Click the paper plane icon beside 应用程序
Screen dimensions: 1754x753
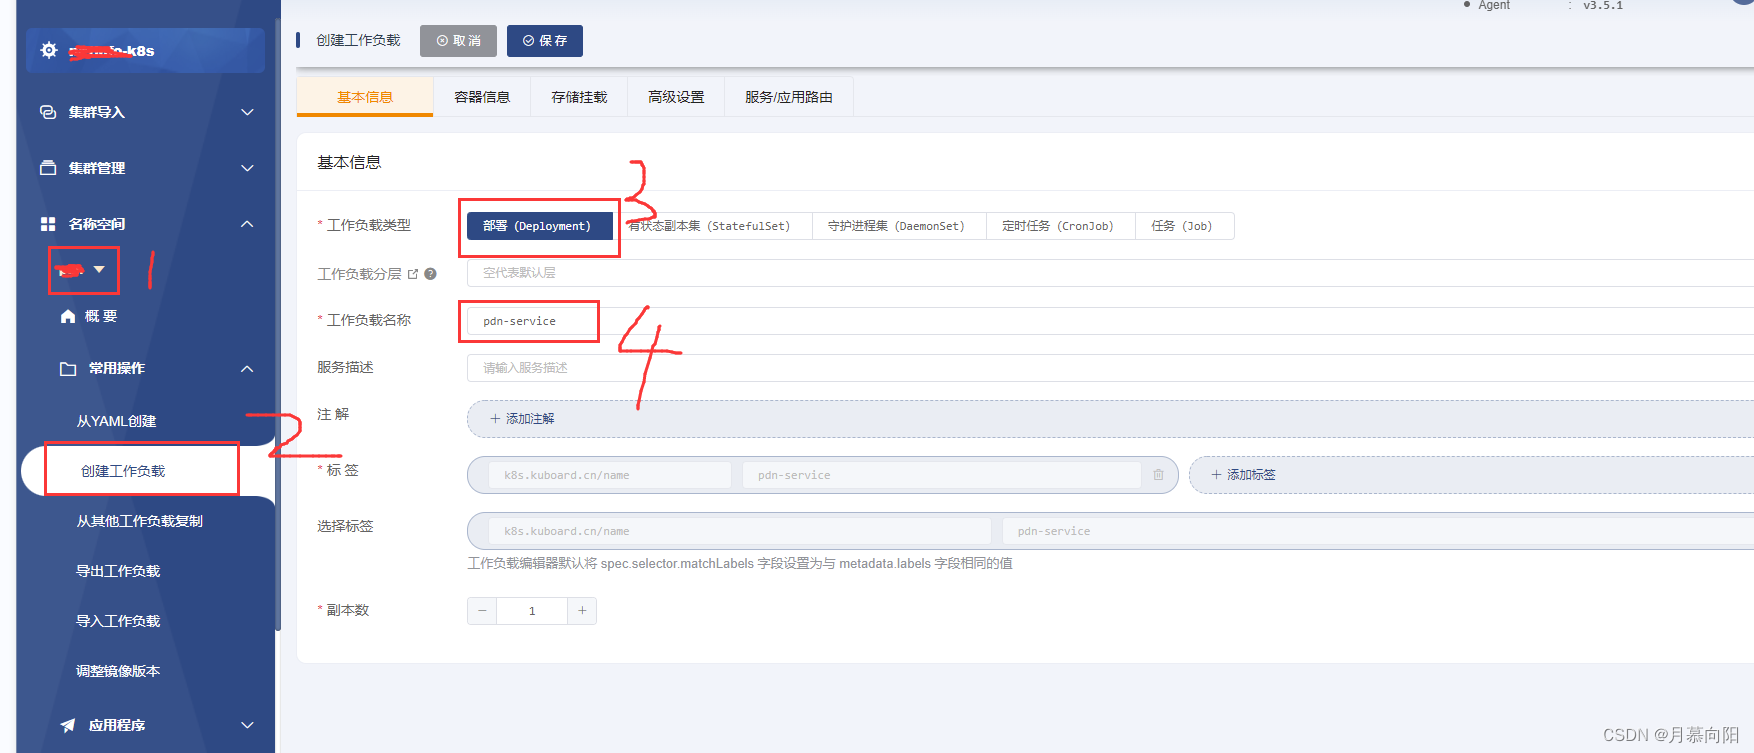pyautogui.click(x=68, y=725)
